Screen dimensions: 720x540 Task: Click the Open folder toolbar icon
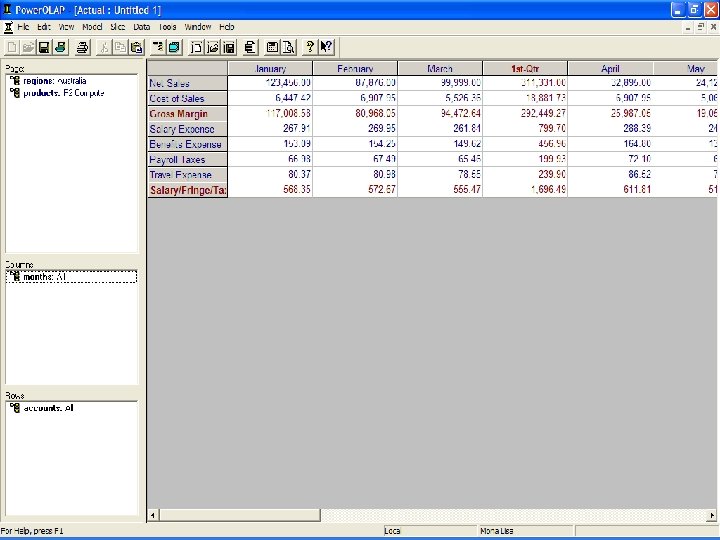coord(28,47)
